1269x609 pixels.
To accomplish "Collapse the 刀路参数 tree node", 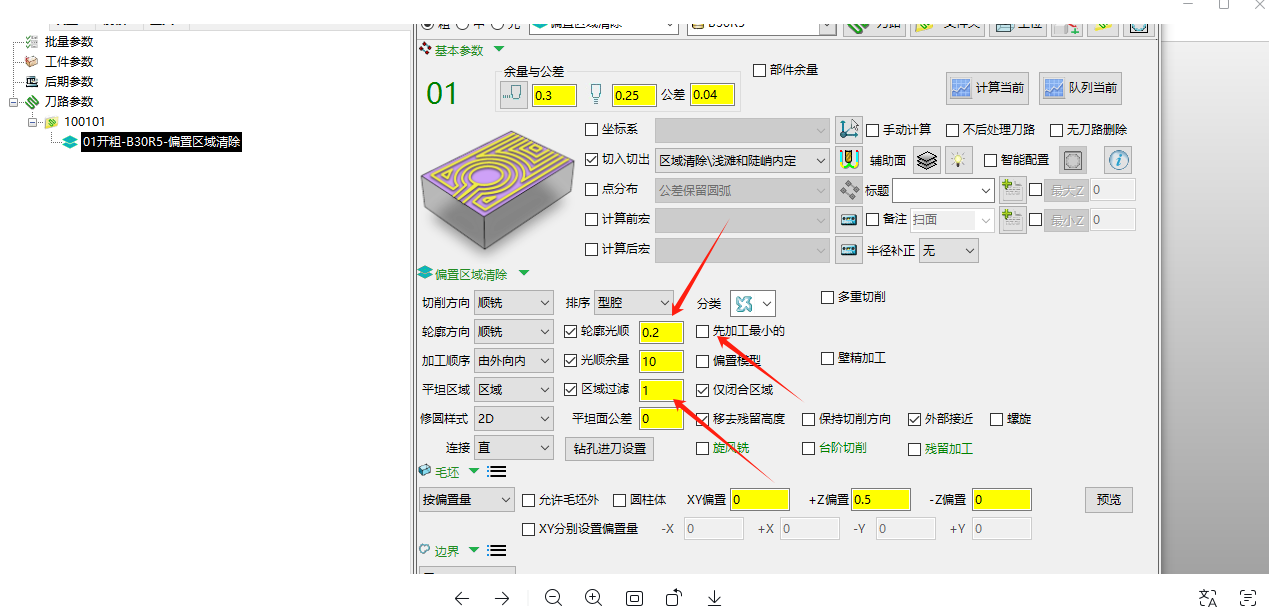I will tap(13, 102).
